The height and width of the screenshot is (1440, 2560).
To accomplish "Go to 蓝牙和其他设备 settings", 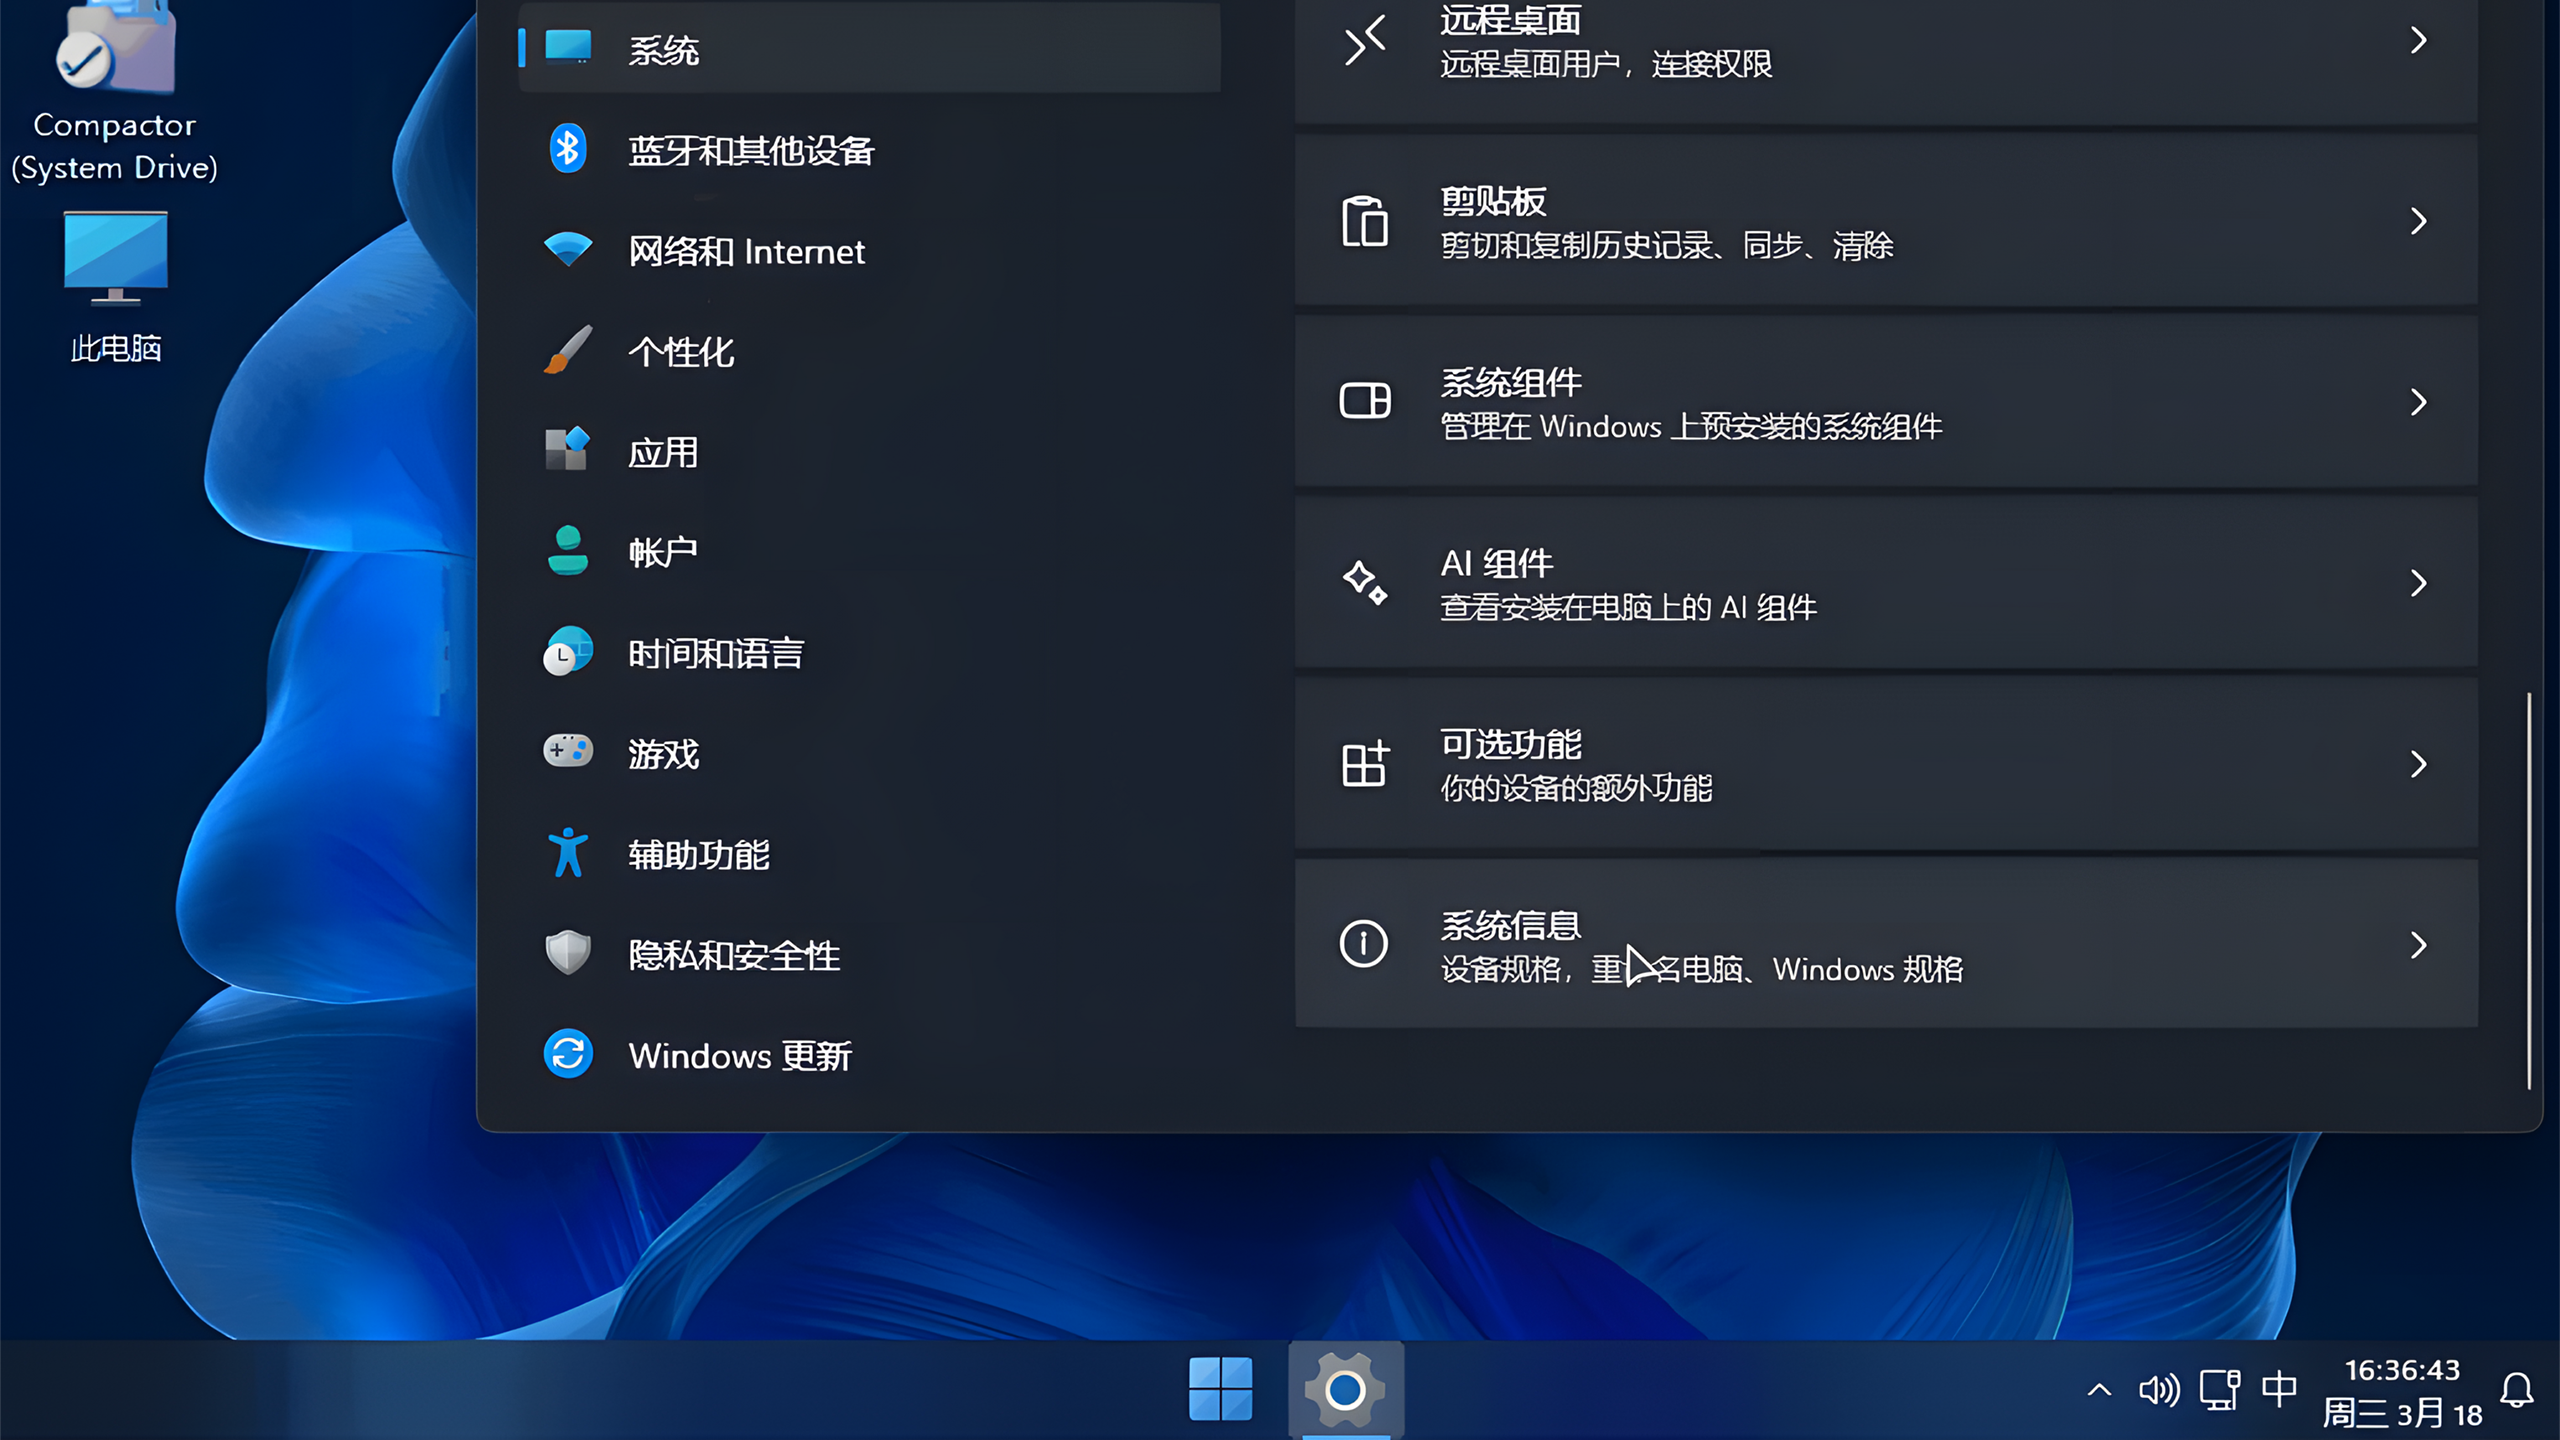I will 870,150.
